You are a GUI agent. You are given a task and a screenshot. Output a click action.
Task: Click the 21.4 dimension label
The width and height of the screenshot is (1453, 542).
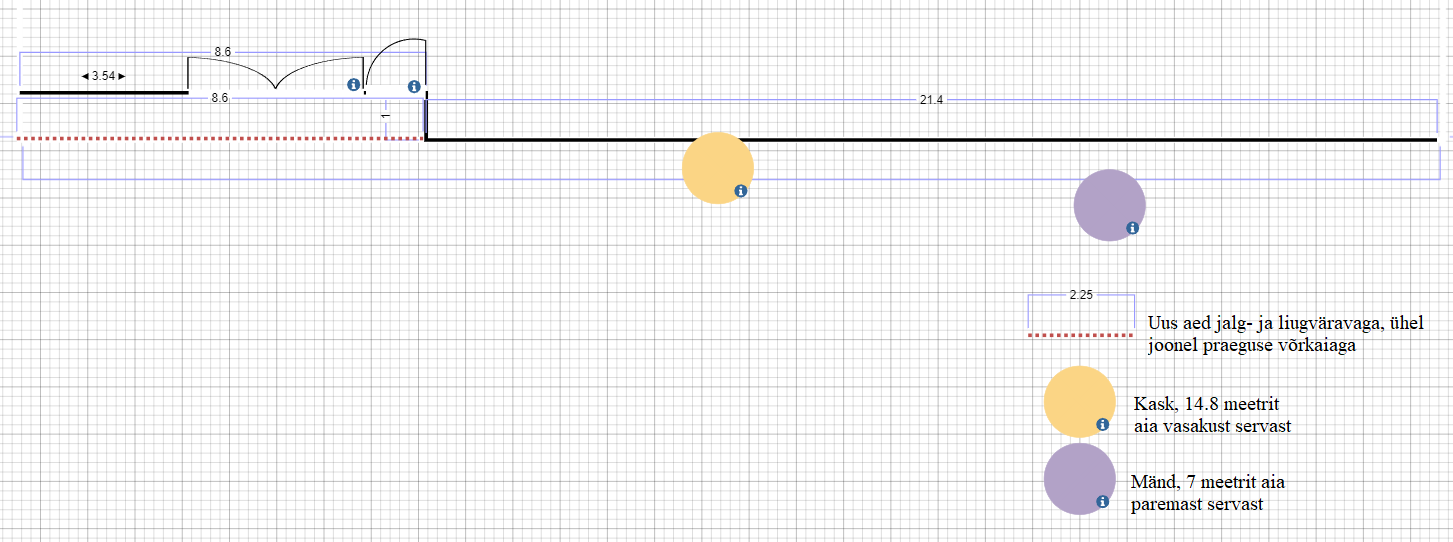pos(931,100)
